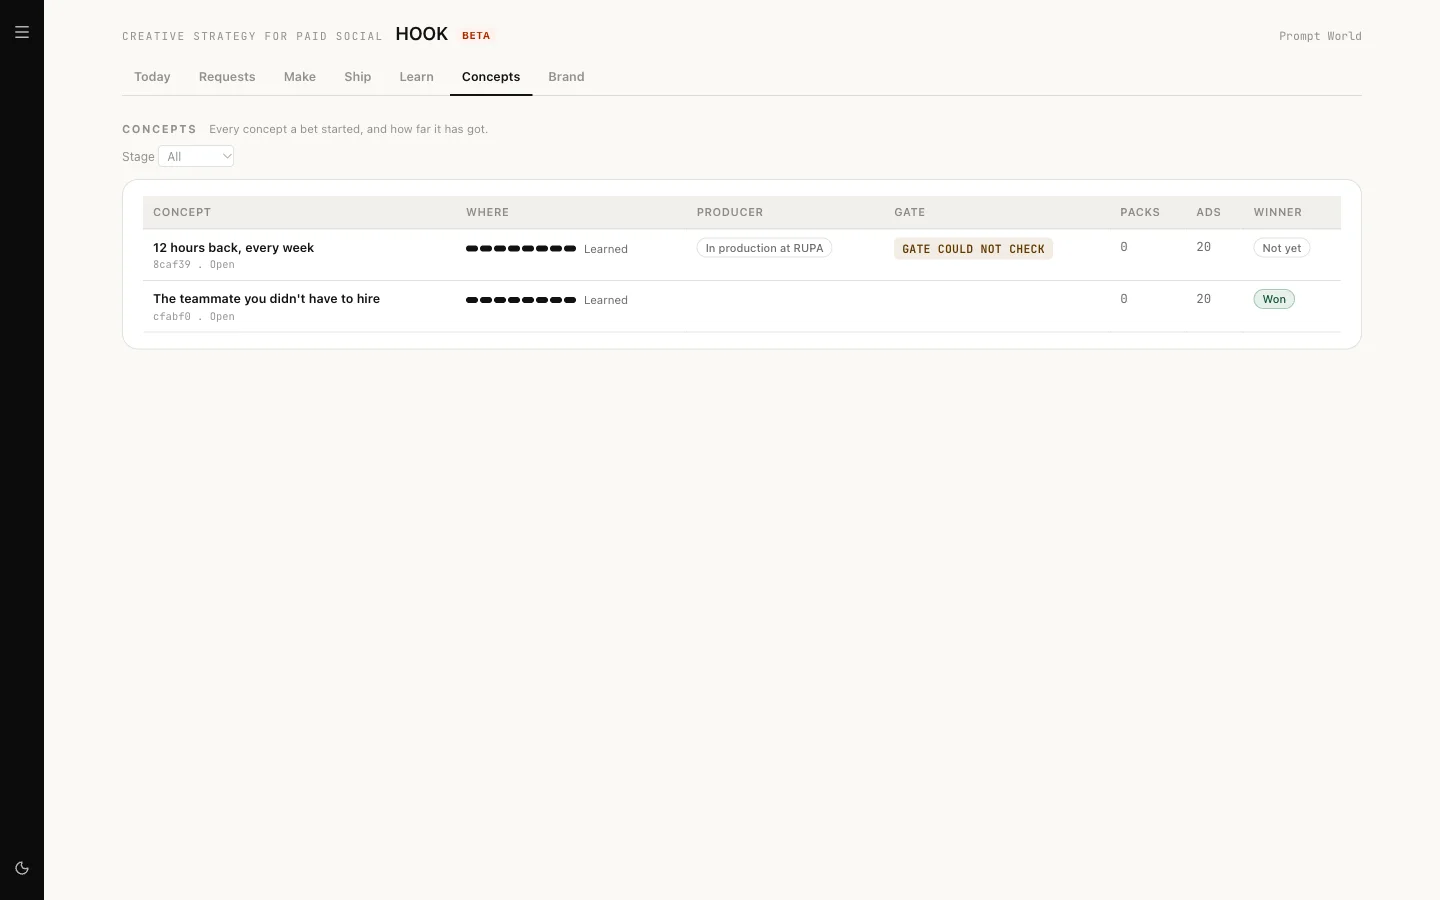The width and height of the screenshot is (1440, 900).
Task: Open the Stage filter dropdown
Action: tap(196, 156)
